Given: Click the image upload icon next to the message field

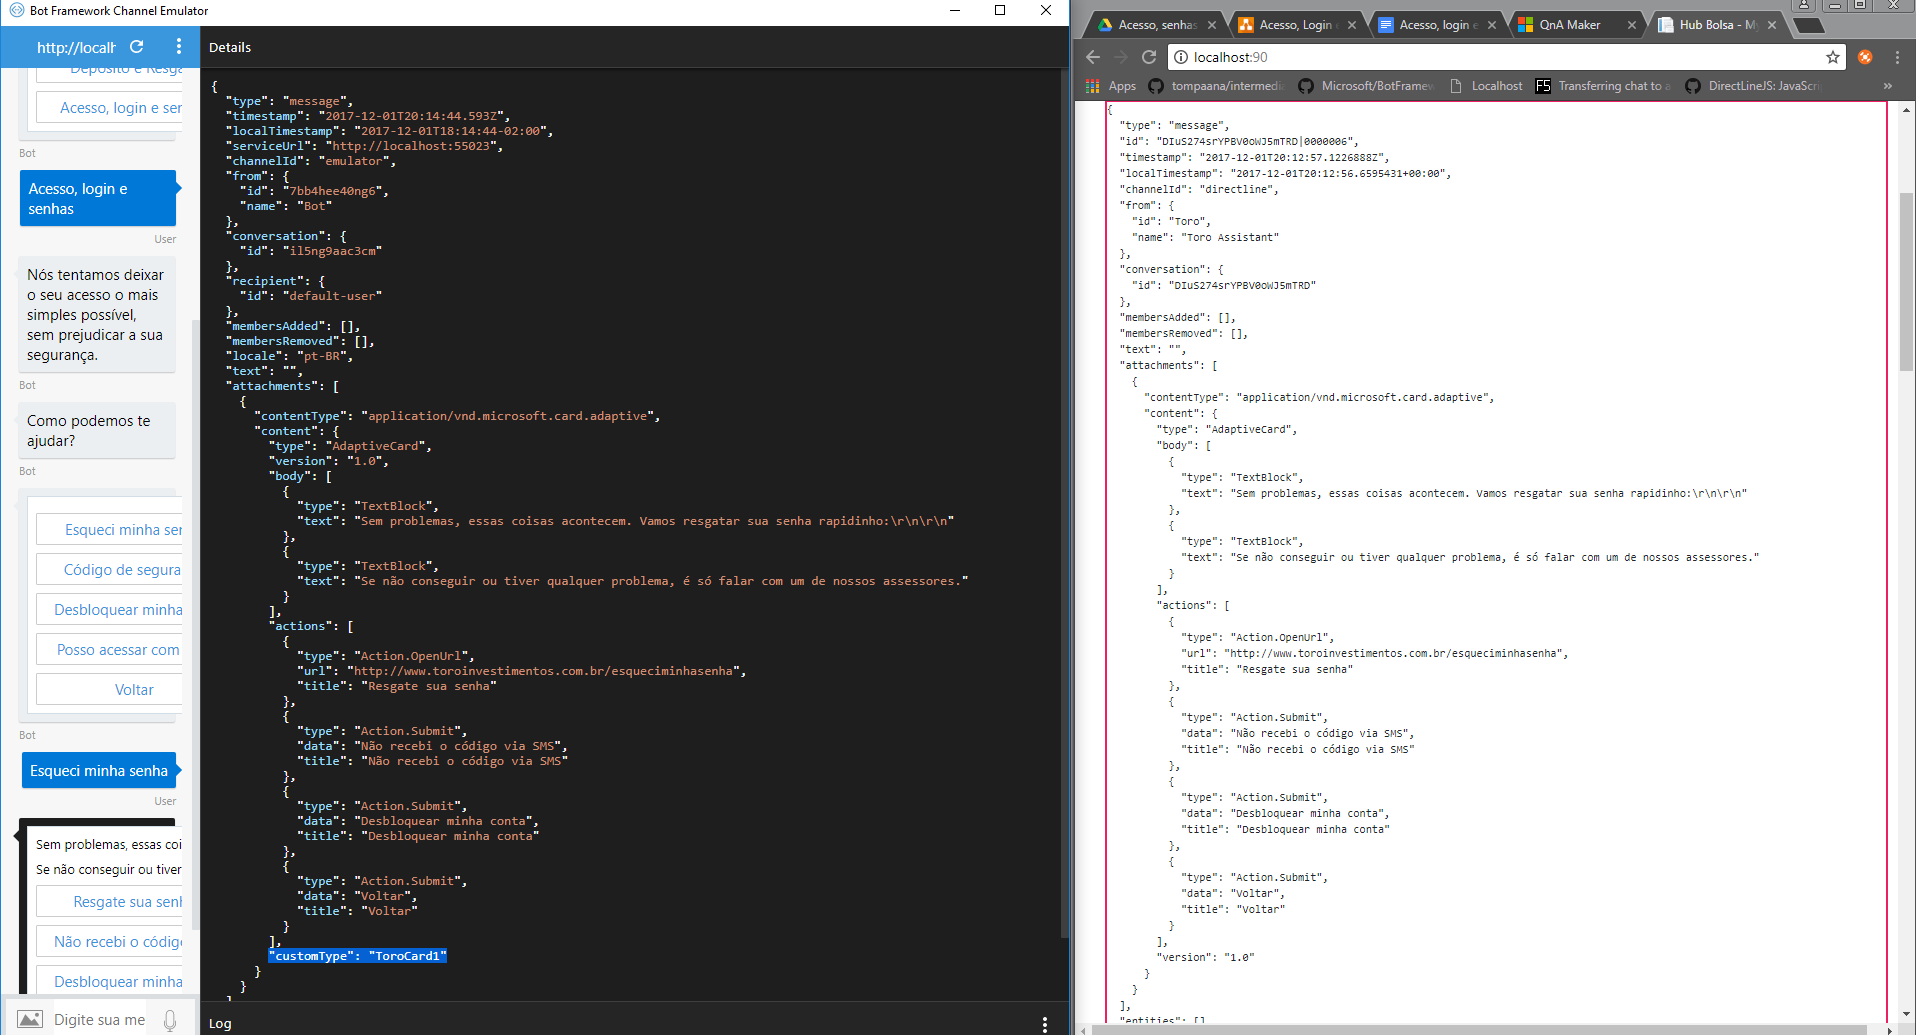Looking at the screenshot, I should pyautogui.click(x=30, y=1018).
